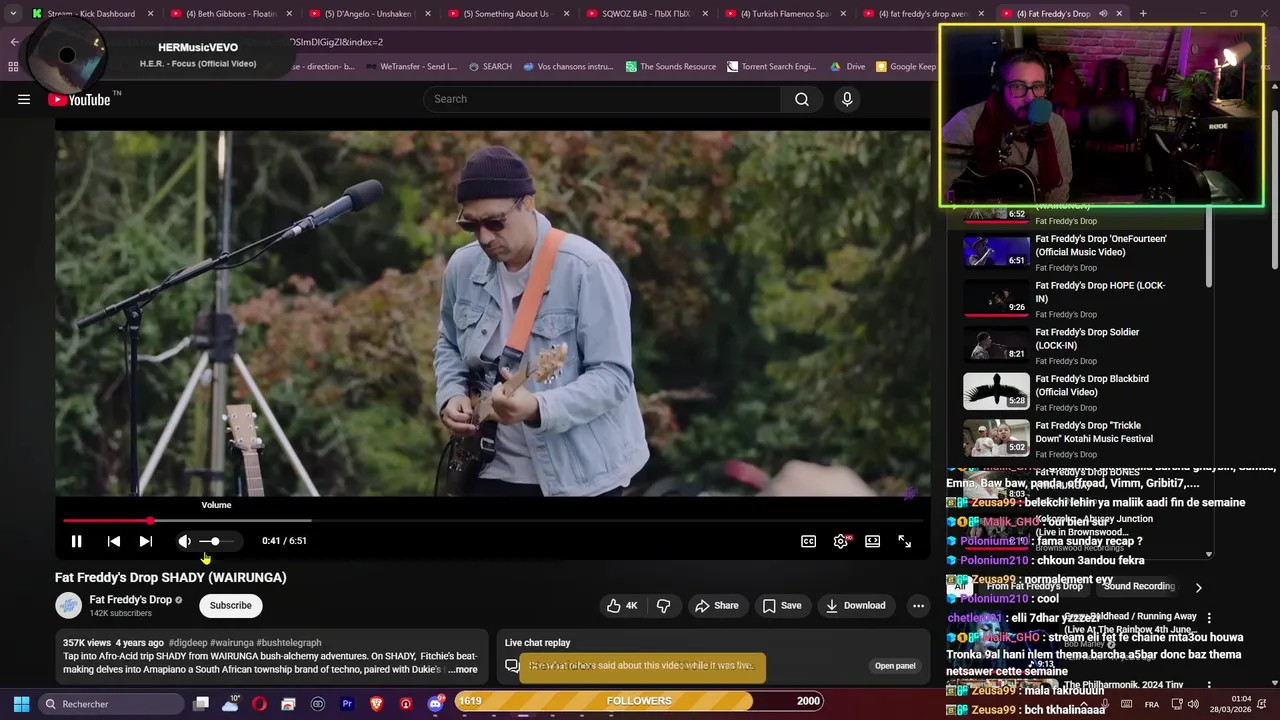Open Task View on taskbar

click(x=201, y=704)
